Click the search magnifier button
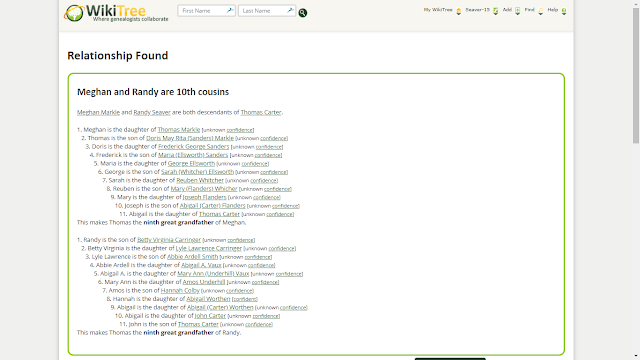This screenshot has width=640, height=360. pyautogui.click(x=302, y=13)
